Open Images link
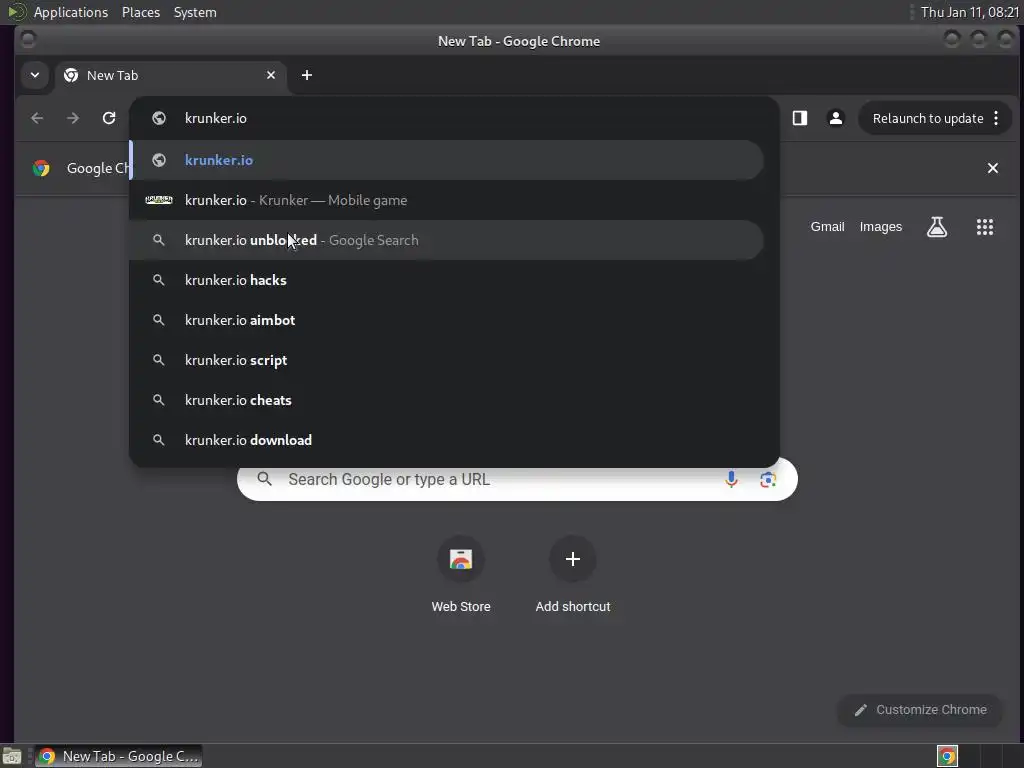The image size is (1024, 768). (880, 227)
